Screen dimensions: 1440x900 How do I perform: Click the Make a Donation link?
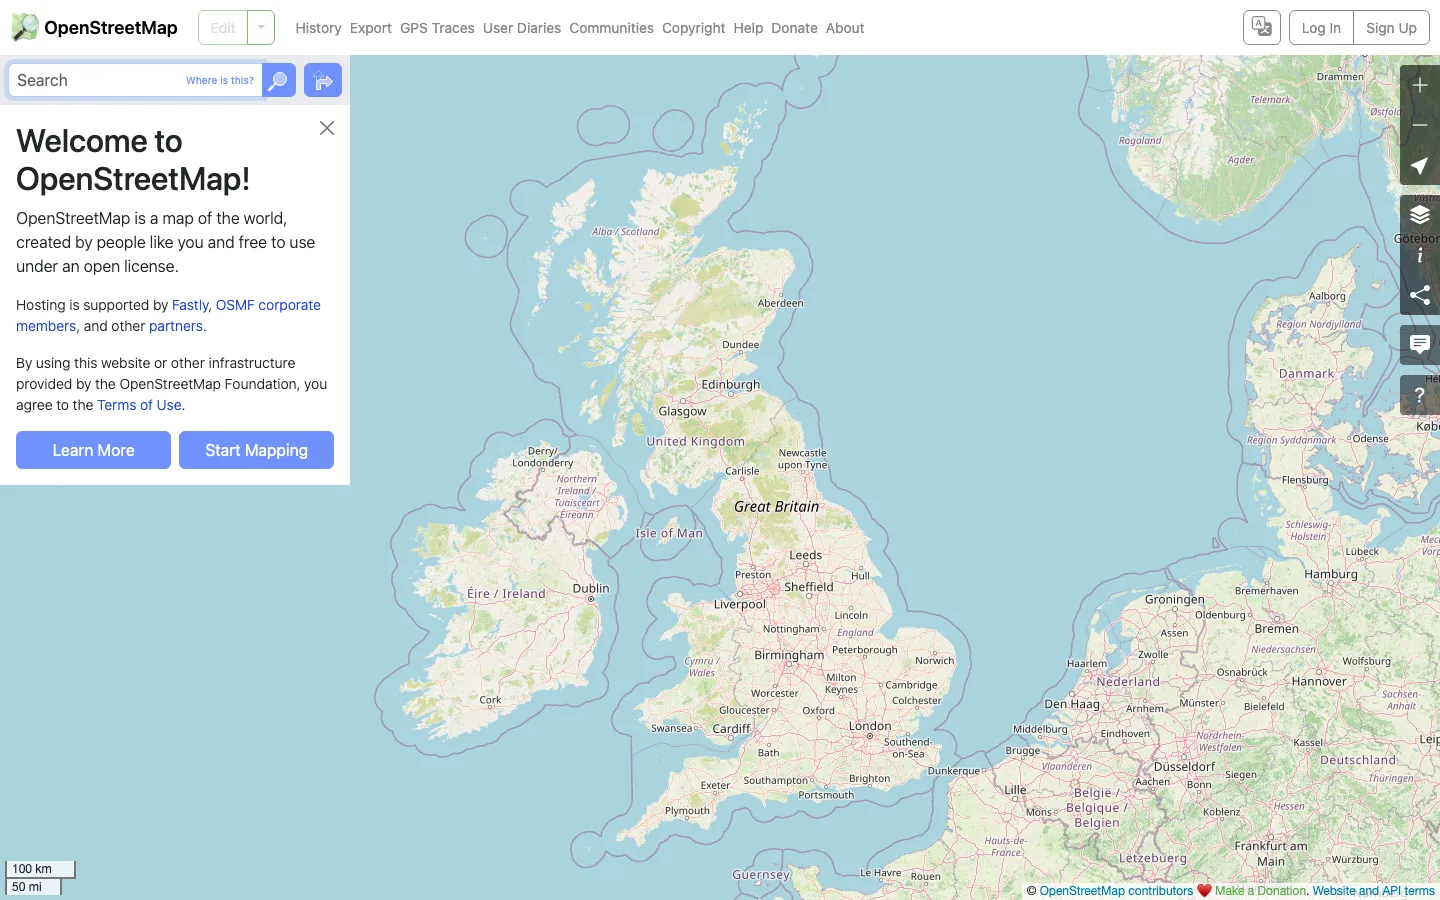tap(1260, 891)
